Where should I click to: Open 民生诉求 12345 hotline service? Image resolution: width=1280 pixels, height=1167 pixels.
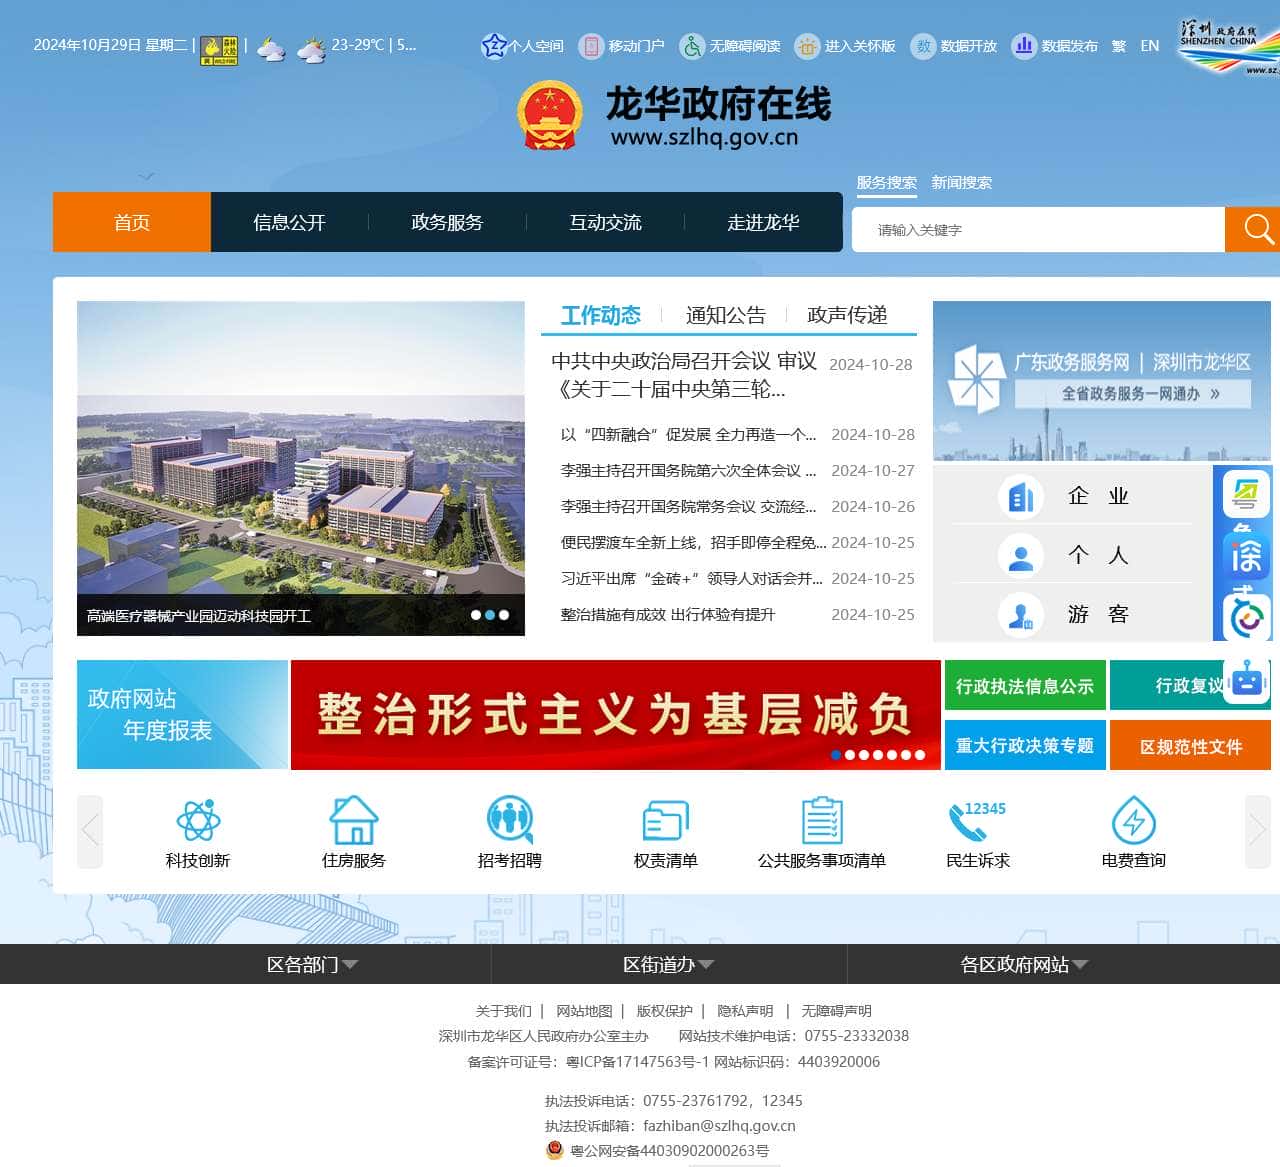tap(976, 831)
